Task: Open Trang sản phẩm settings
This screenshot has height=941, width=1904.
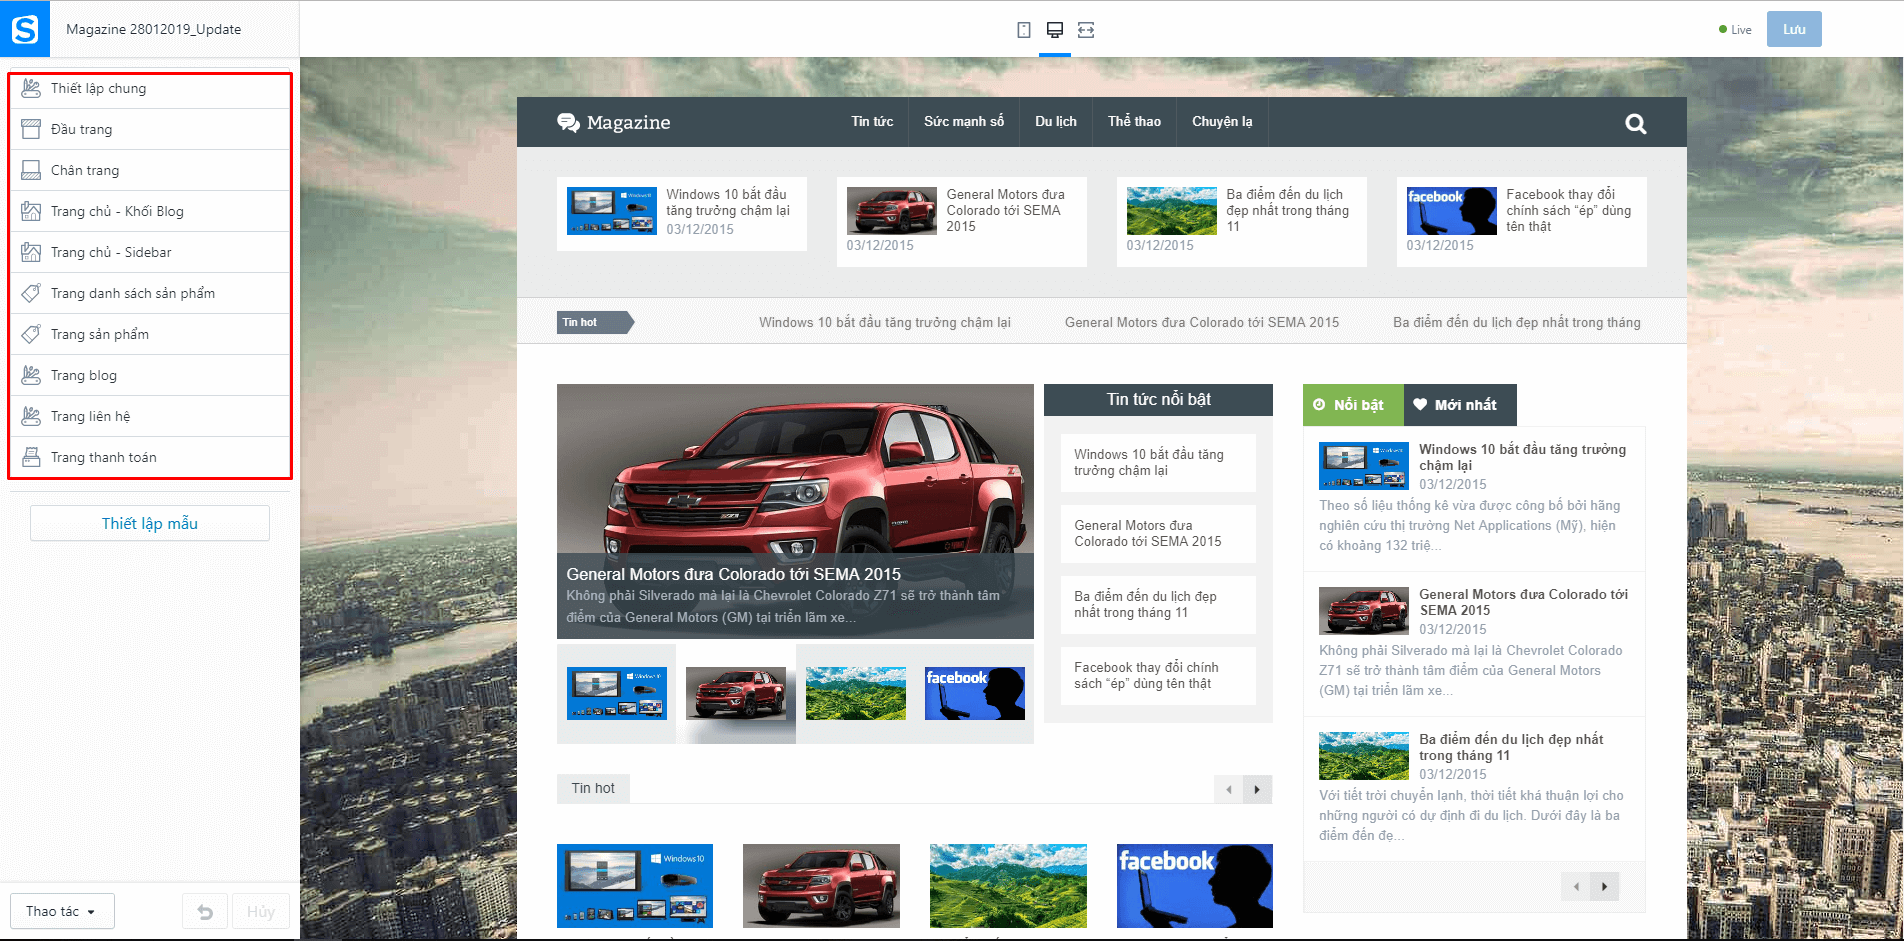Action: (150, 334)
